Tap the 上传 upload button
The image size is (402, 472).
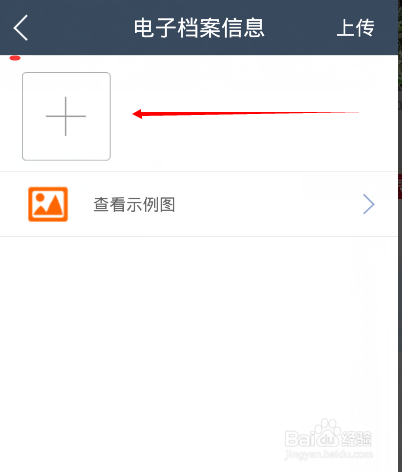355,28
